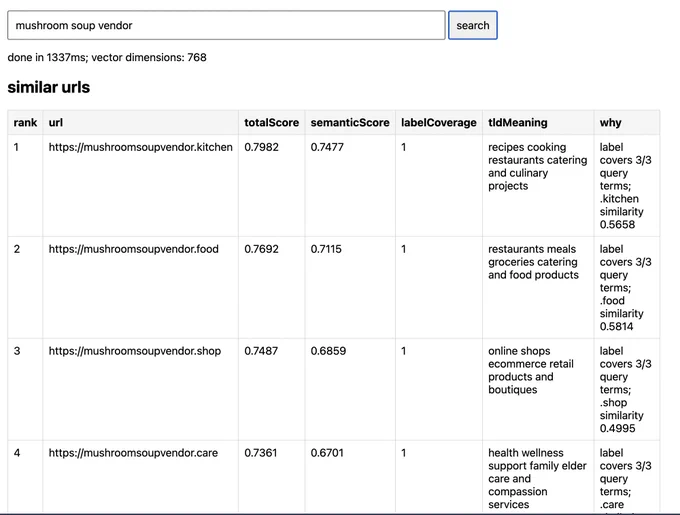Select total score value 0.7982
The width and height of the screenshot is (680, 515).
click(262, 147)
